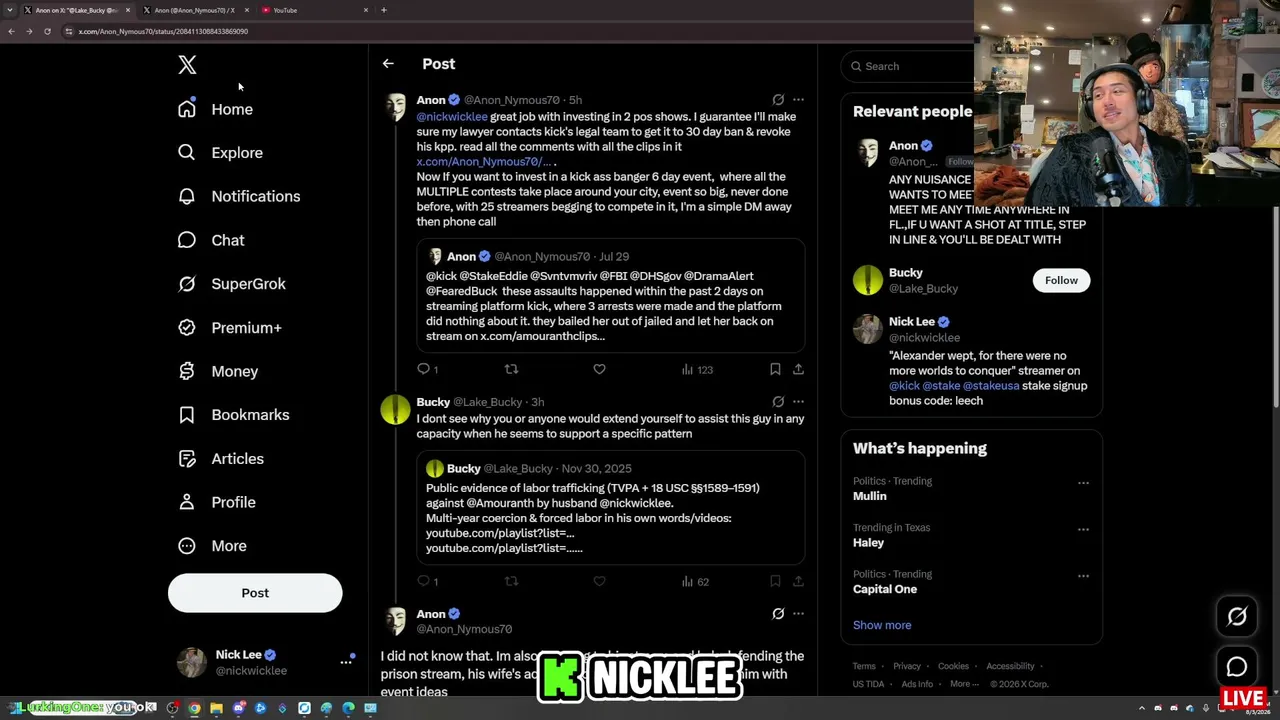Open more options for Mullin trend
The image size is (1280, 720).
(1083, 483)
